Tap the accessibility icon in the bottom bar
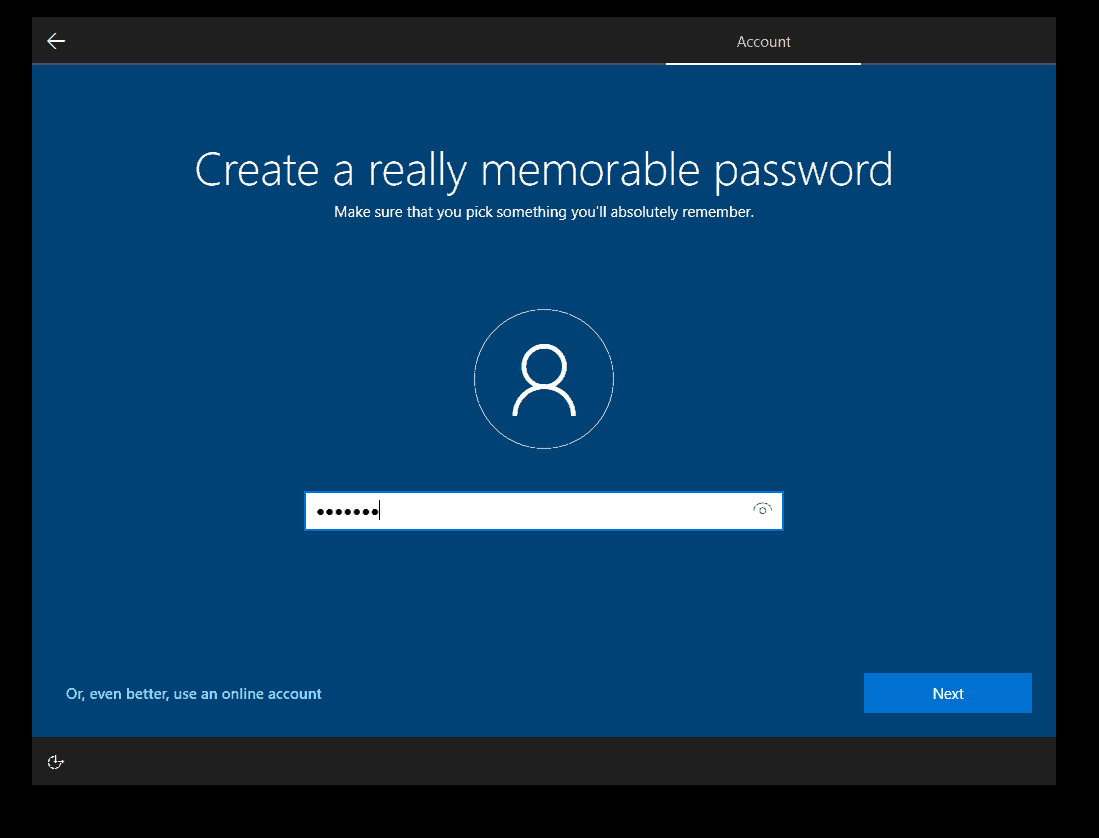The image size is (1099, 838). coord(55,762)
